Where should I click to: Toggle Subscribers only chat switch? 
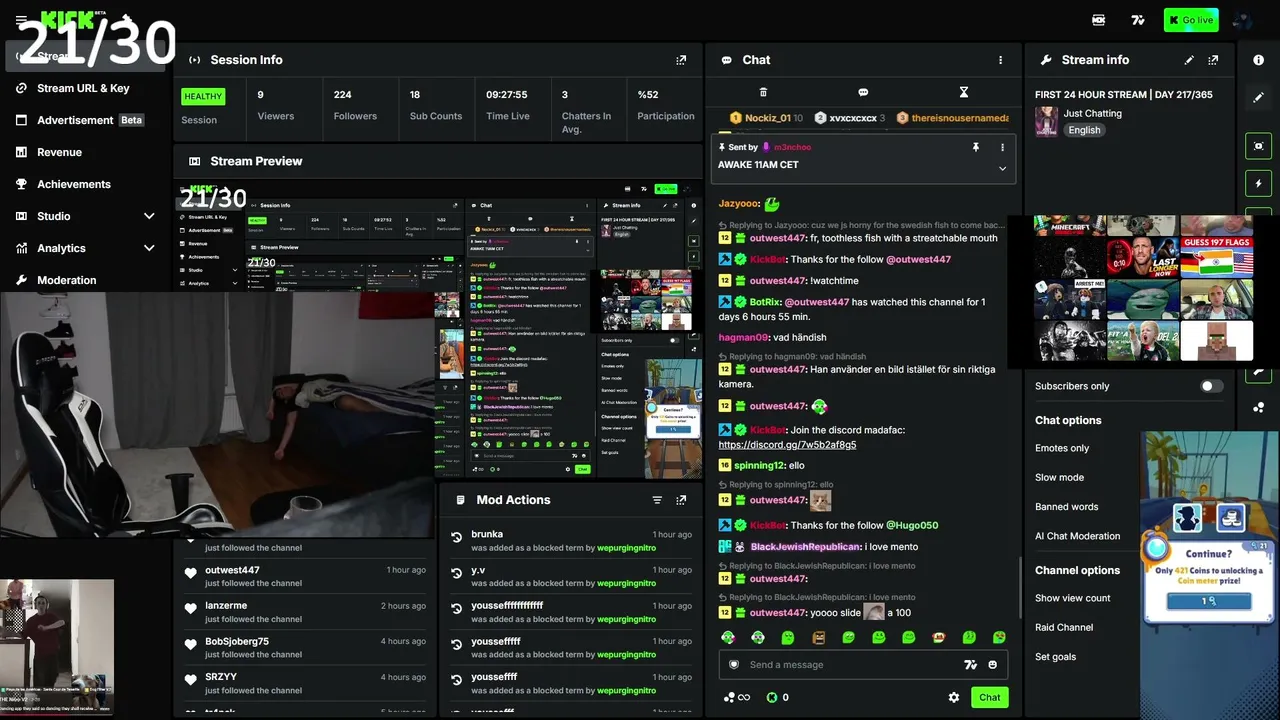click(1212, 386)
